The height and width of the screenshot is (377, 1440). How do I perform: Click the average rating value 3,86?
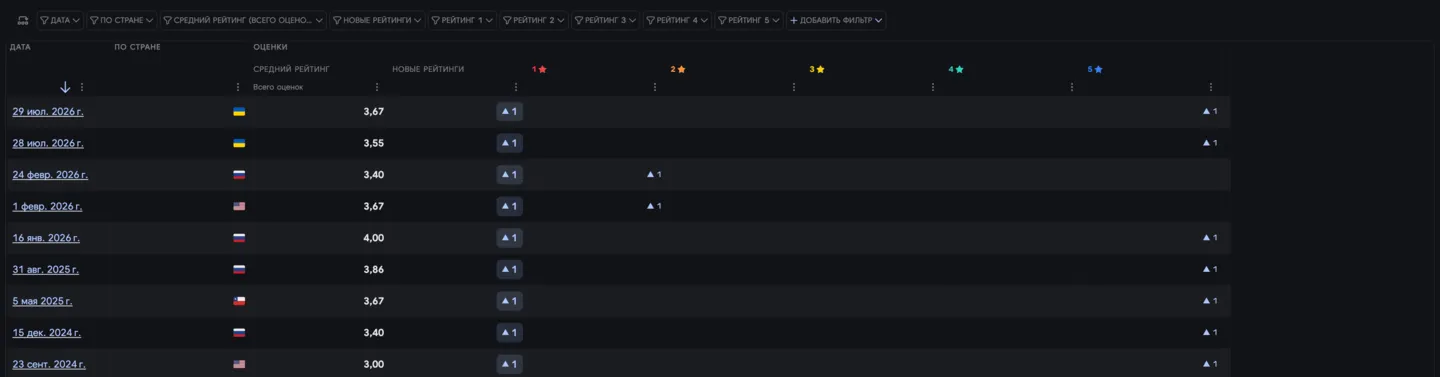click(x=374, y=270)
